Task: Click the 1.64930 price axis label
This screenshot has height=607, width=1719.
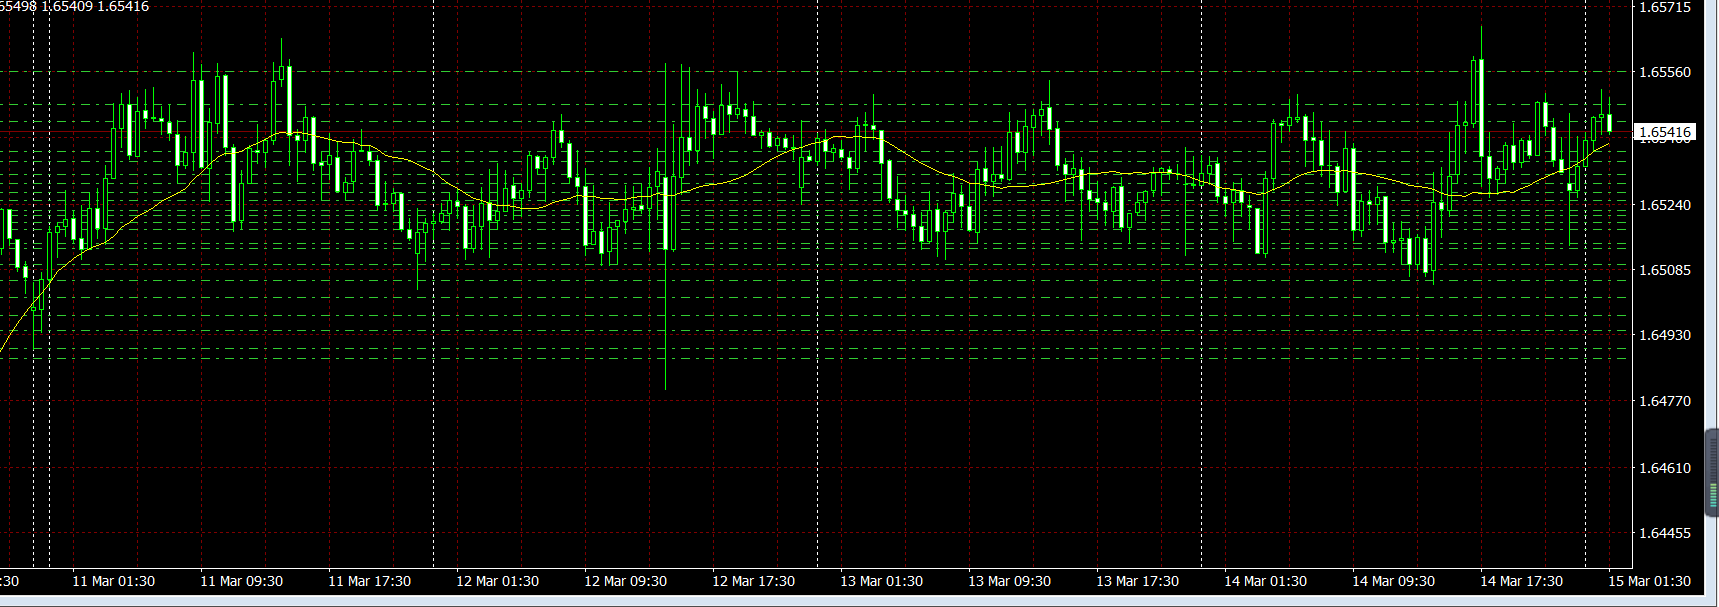Action: (x=1665, y=335)
